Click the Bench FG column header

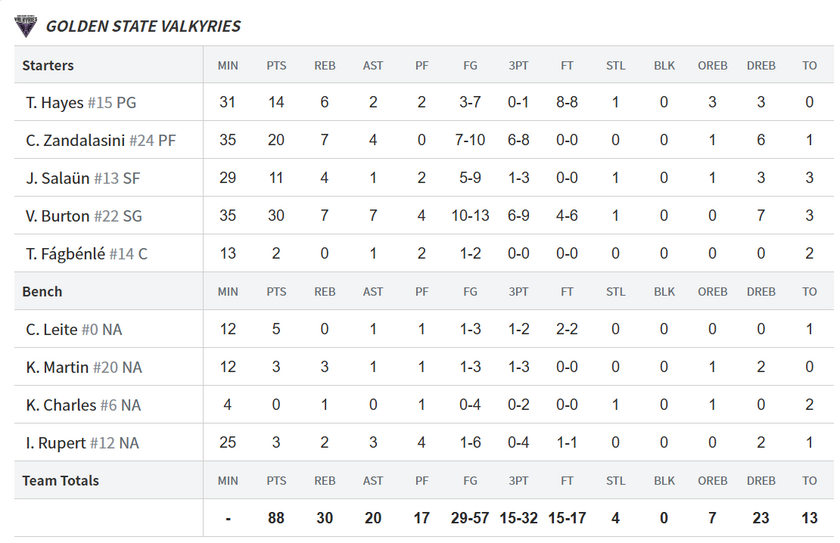(470, 292)
